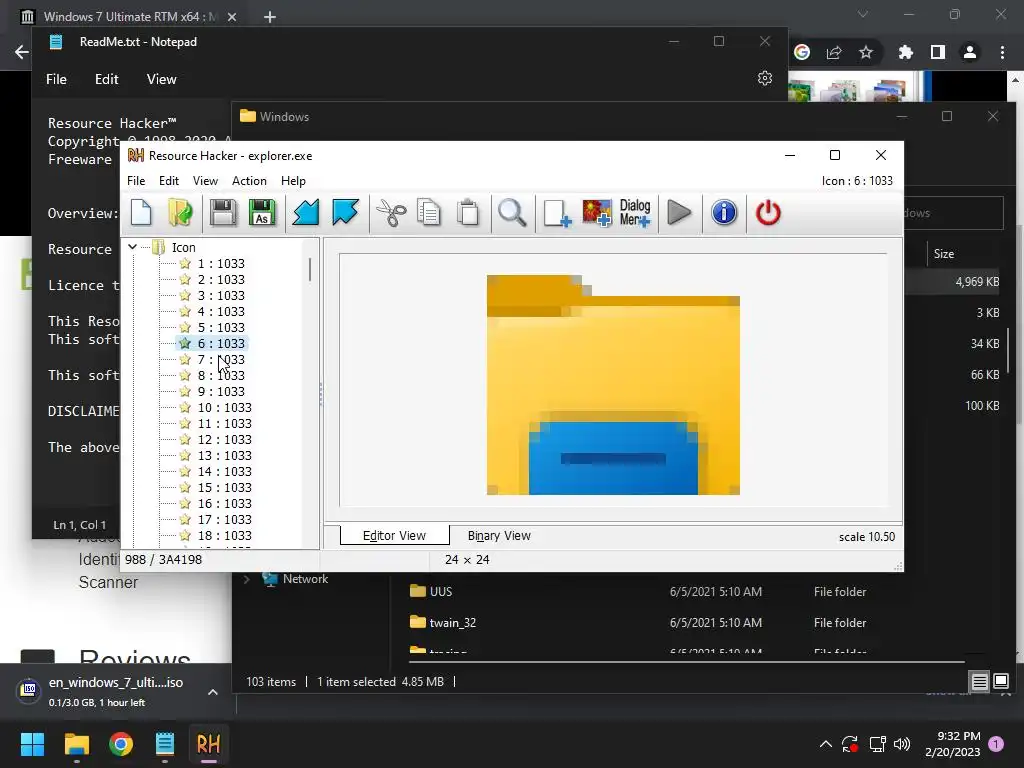
Task: Open file with the folder arrow icon
Action: [x=180, y=213]
